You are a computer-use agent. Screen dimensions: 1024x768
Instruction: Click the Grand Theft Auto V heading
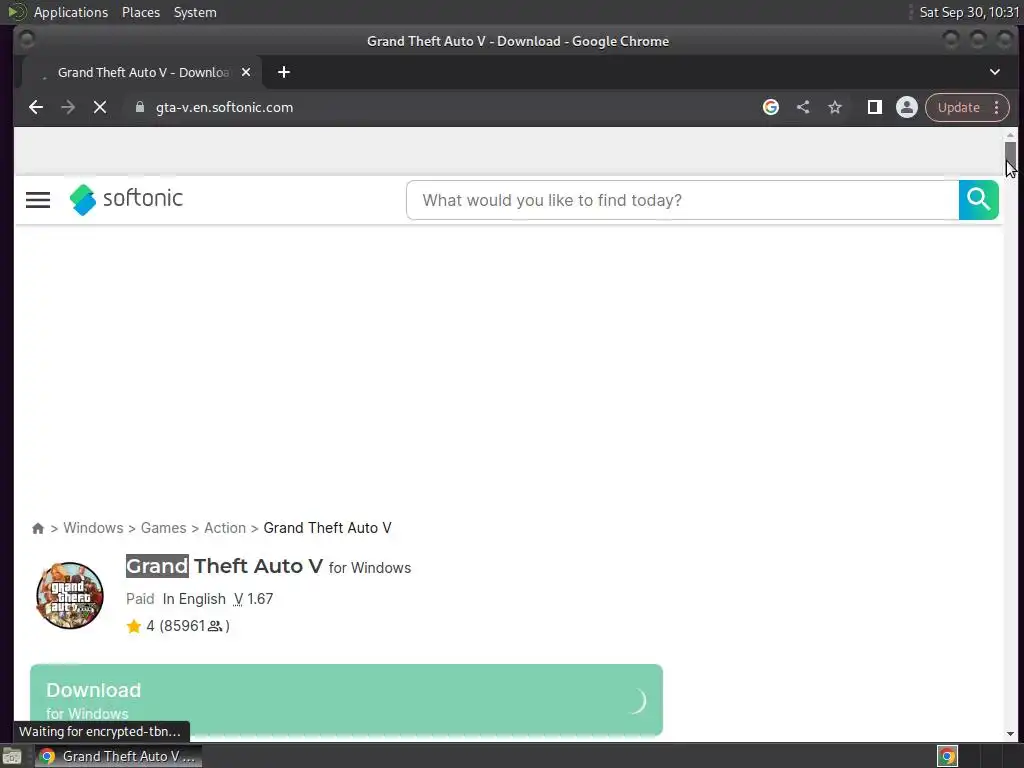pos(224,566)
